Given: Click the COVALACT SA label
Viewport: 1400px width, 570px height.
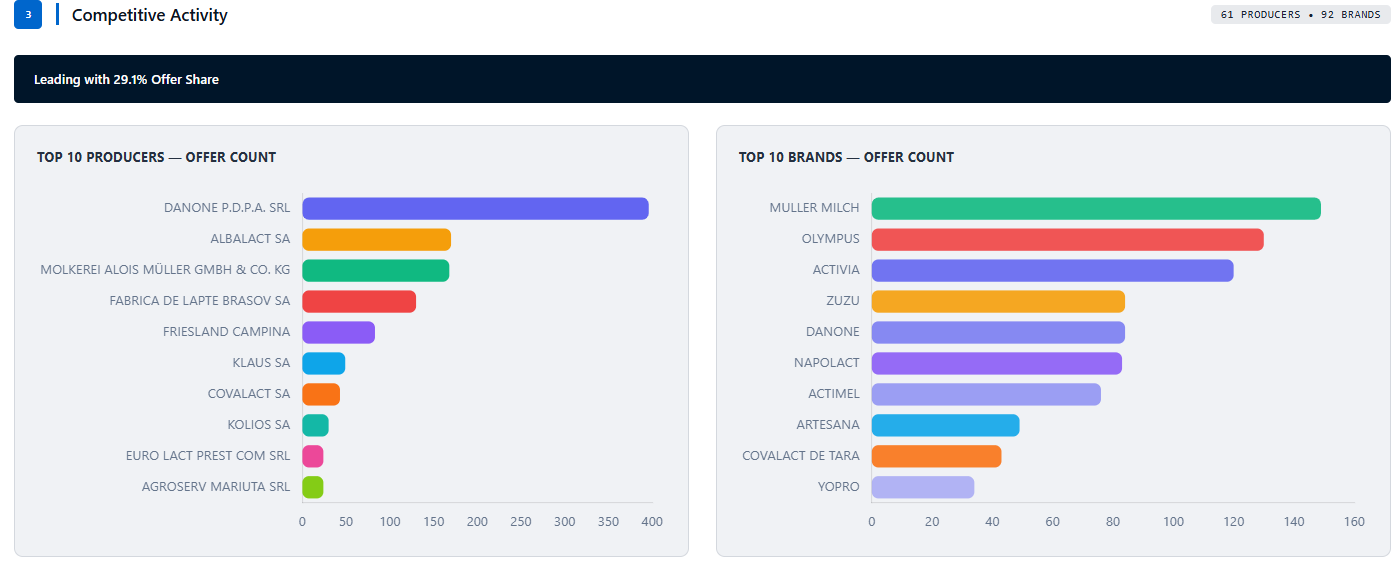Looking at the screenshot, I should [x=249, y=394].
